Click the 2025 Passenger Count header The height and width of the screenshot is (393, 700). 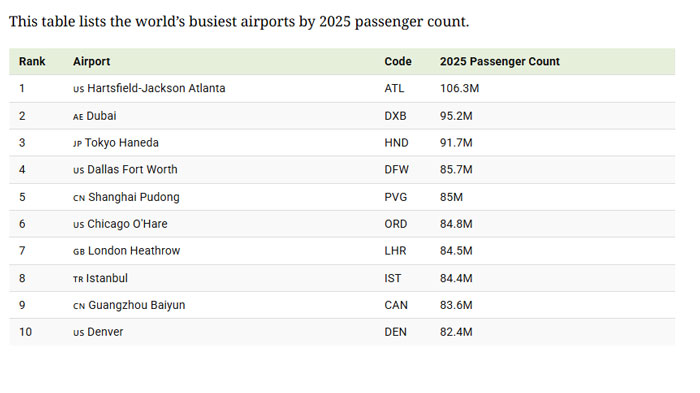pos(500,61)
